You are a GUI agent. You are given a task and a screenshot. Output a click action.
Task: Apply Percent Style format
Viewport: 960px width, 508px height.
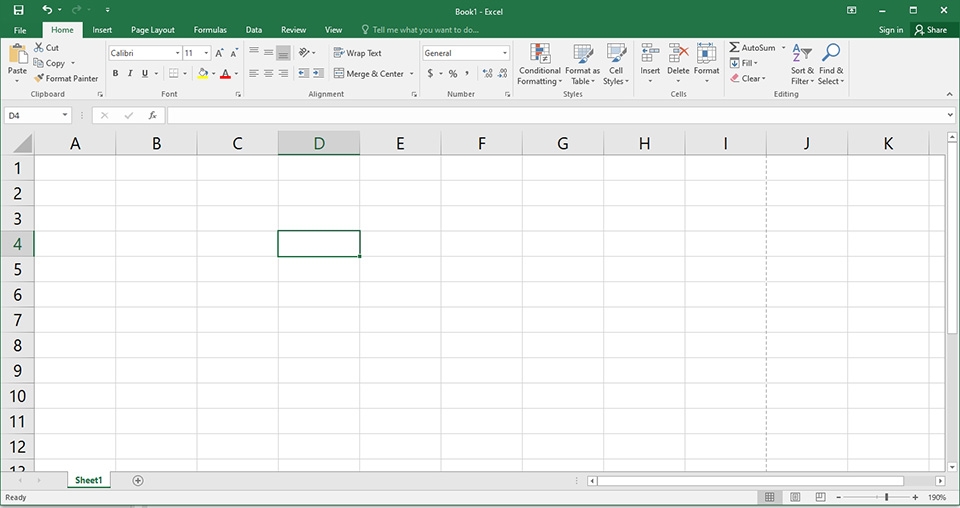453,73
